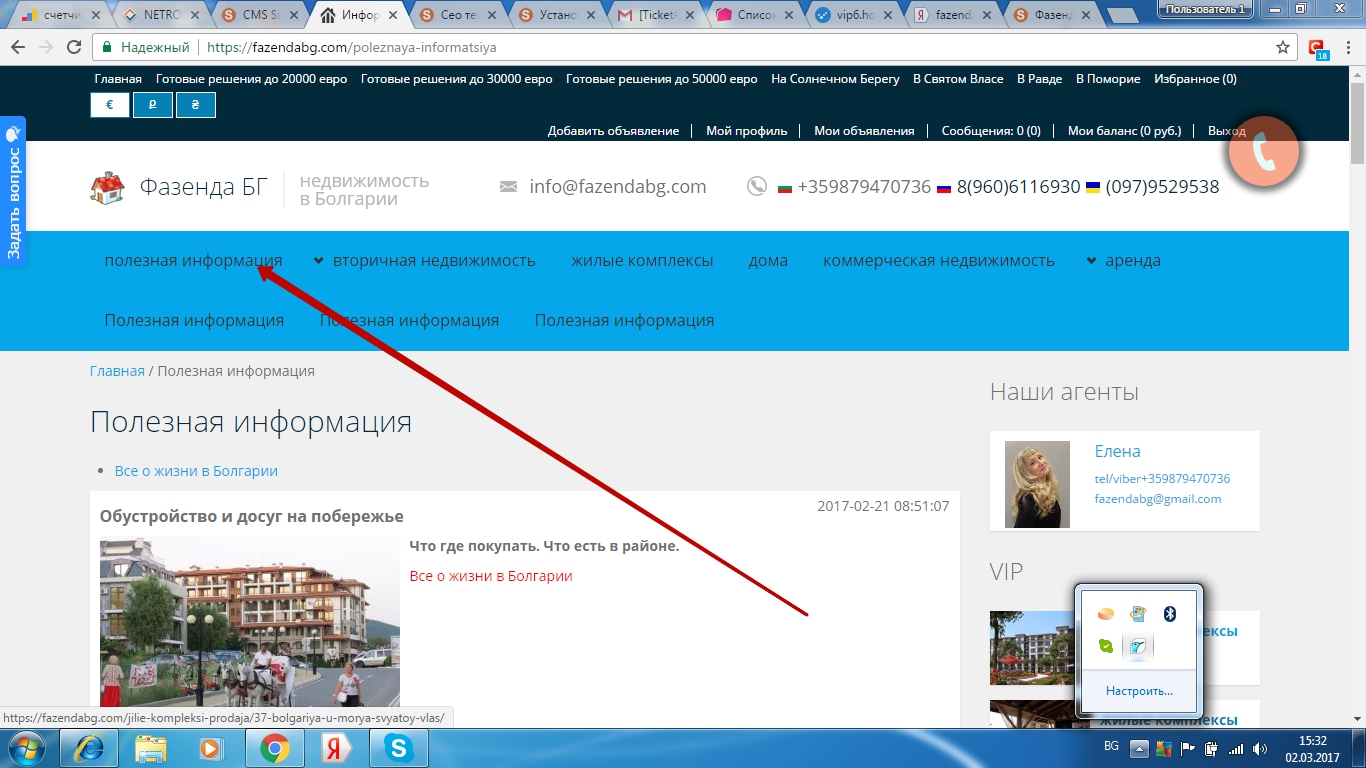Open the volume control in tray
1366x768 pixels.
pyautogui.click(x=1259, y=748)
